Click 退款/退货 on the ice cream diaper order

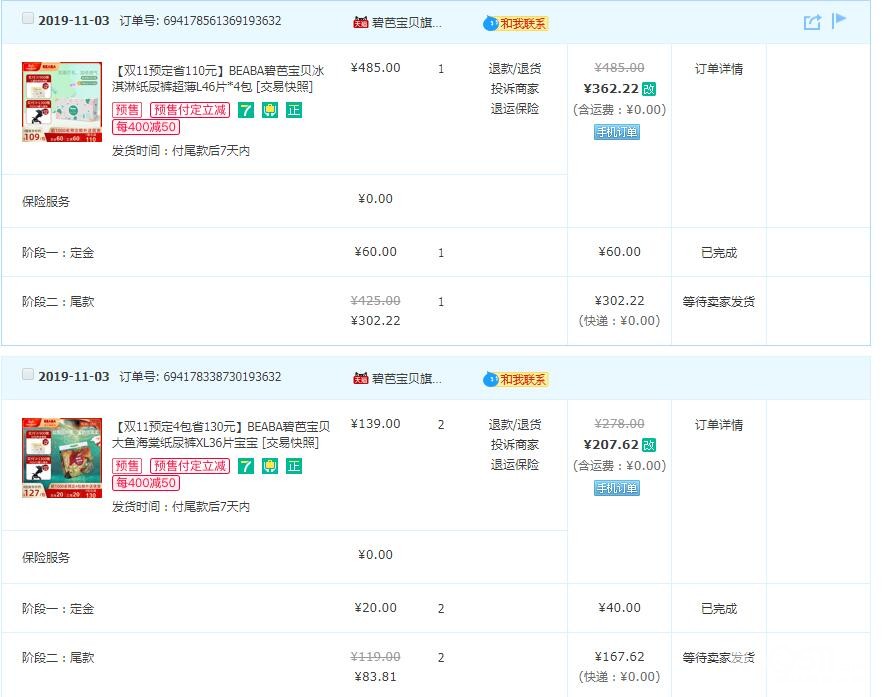(514, 69)
